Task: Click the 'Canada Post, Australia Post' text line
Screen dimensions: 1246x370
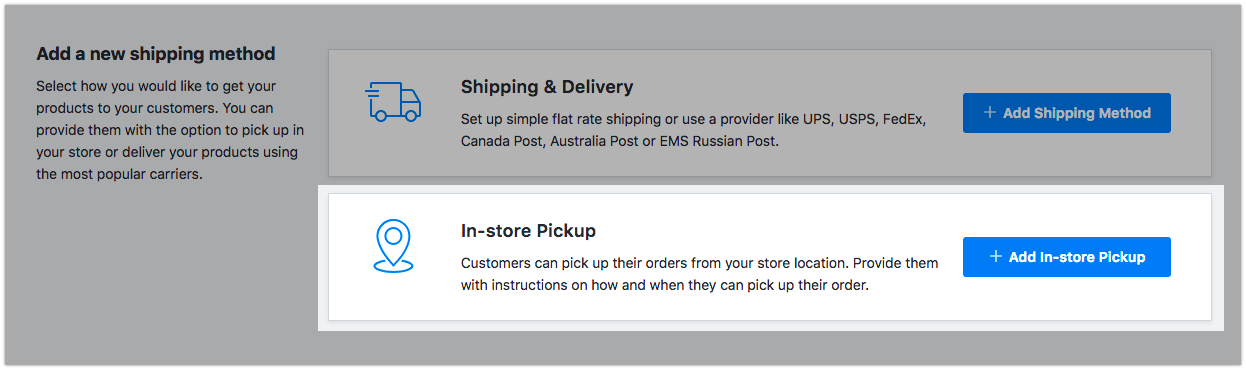Action: point(619,141)
